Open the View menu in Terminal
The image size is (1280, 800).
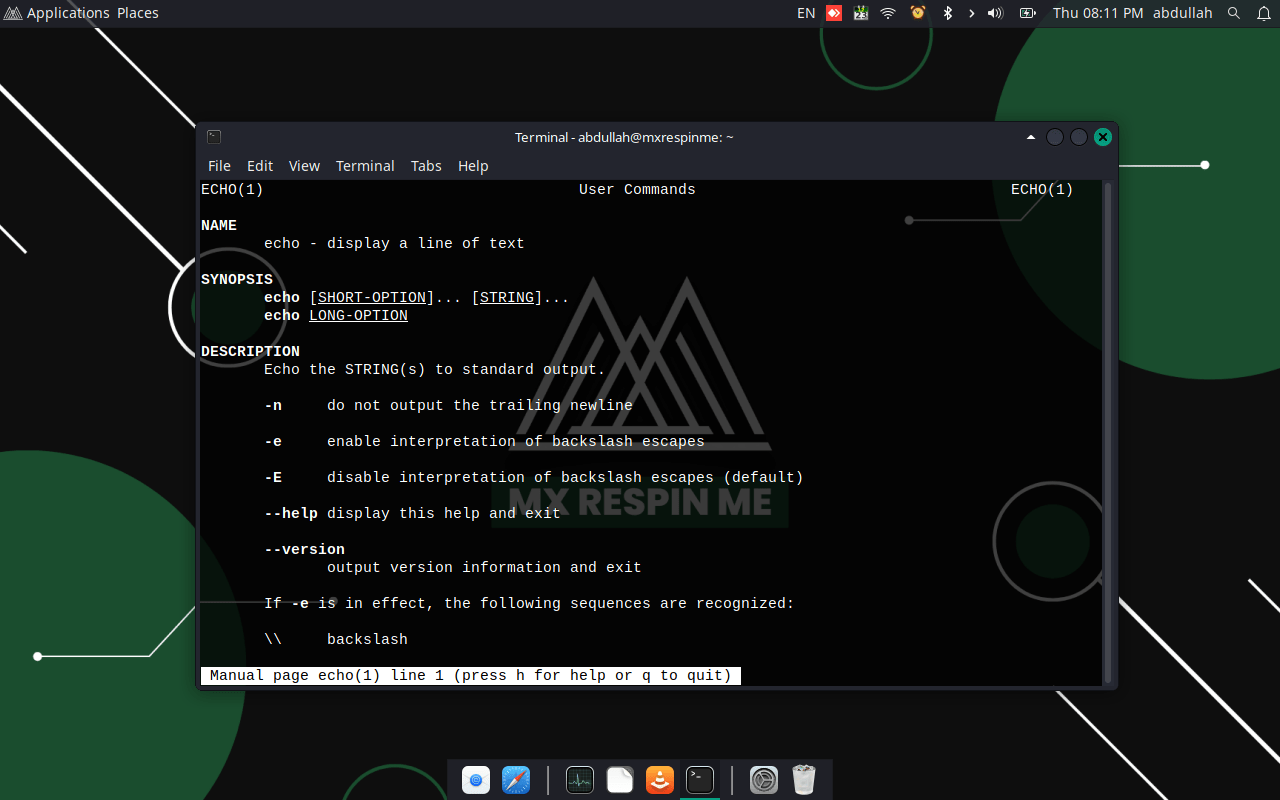[x=304, y=166]
